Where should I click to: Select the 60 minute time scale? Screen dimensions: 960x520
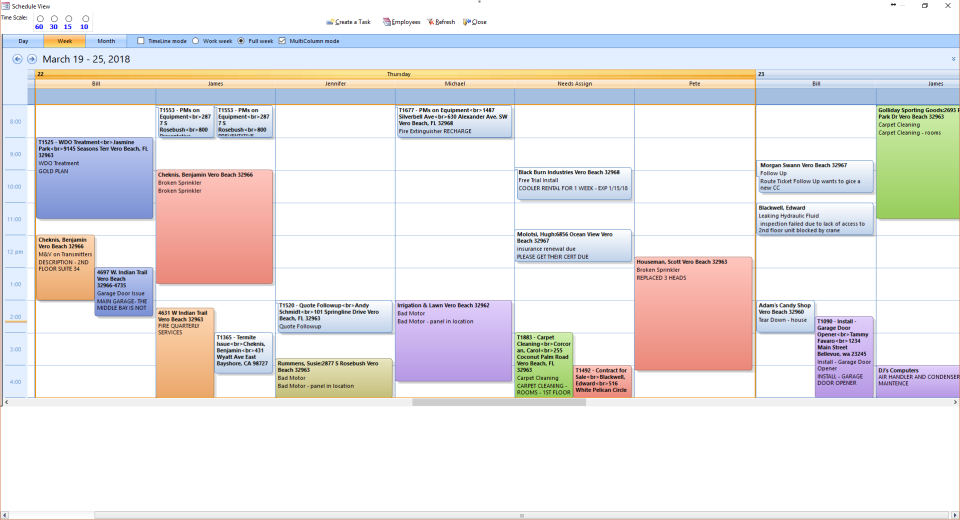[40, 19]
